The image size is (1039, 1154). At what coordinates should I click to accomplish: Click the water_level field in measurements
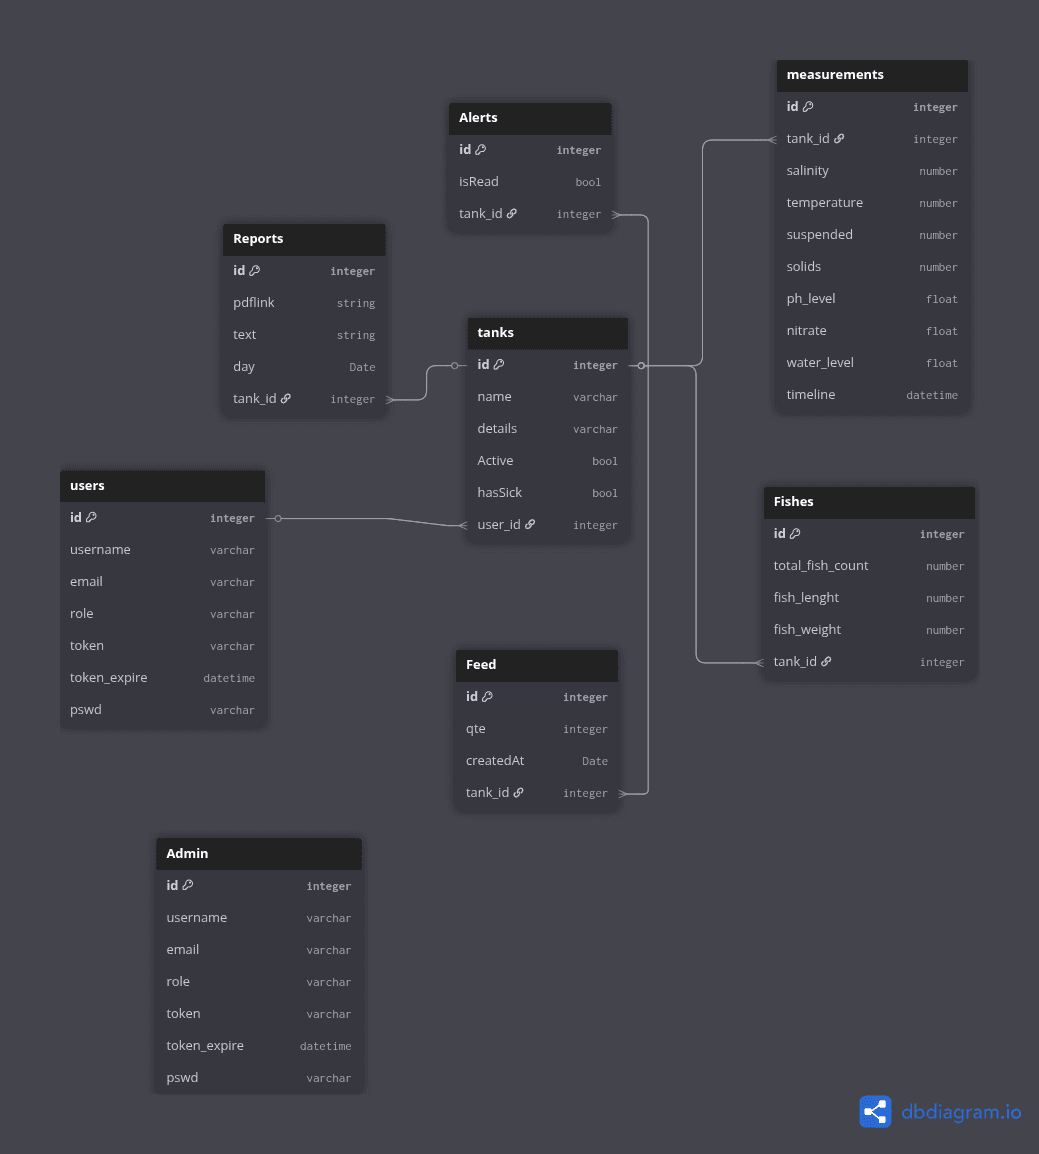[x=872, y=363]
